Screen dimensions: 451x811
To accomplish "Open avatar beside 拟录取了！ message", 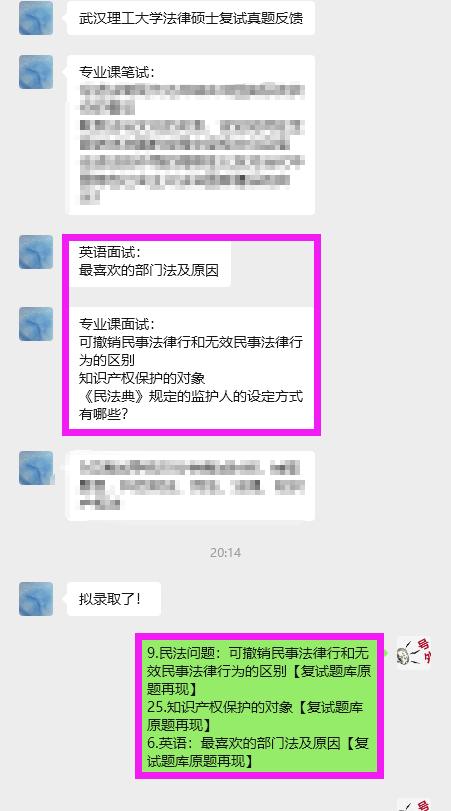I will tap(36, 599).
